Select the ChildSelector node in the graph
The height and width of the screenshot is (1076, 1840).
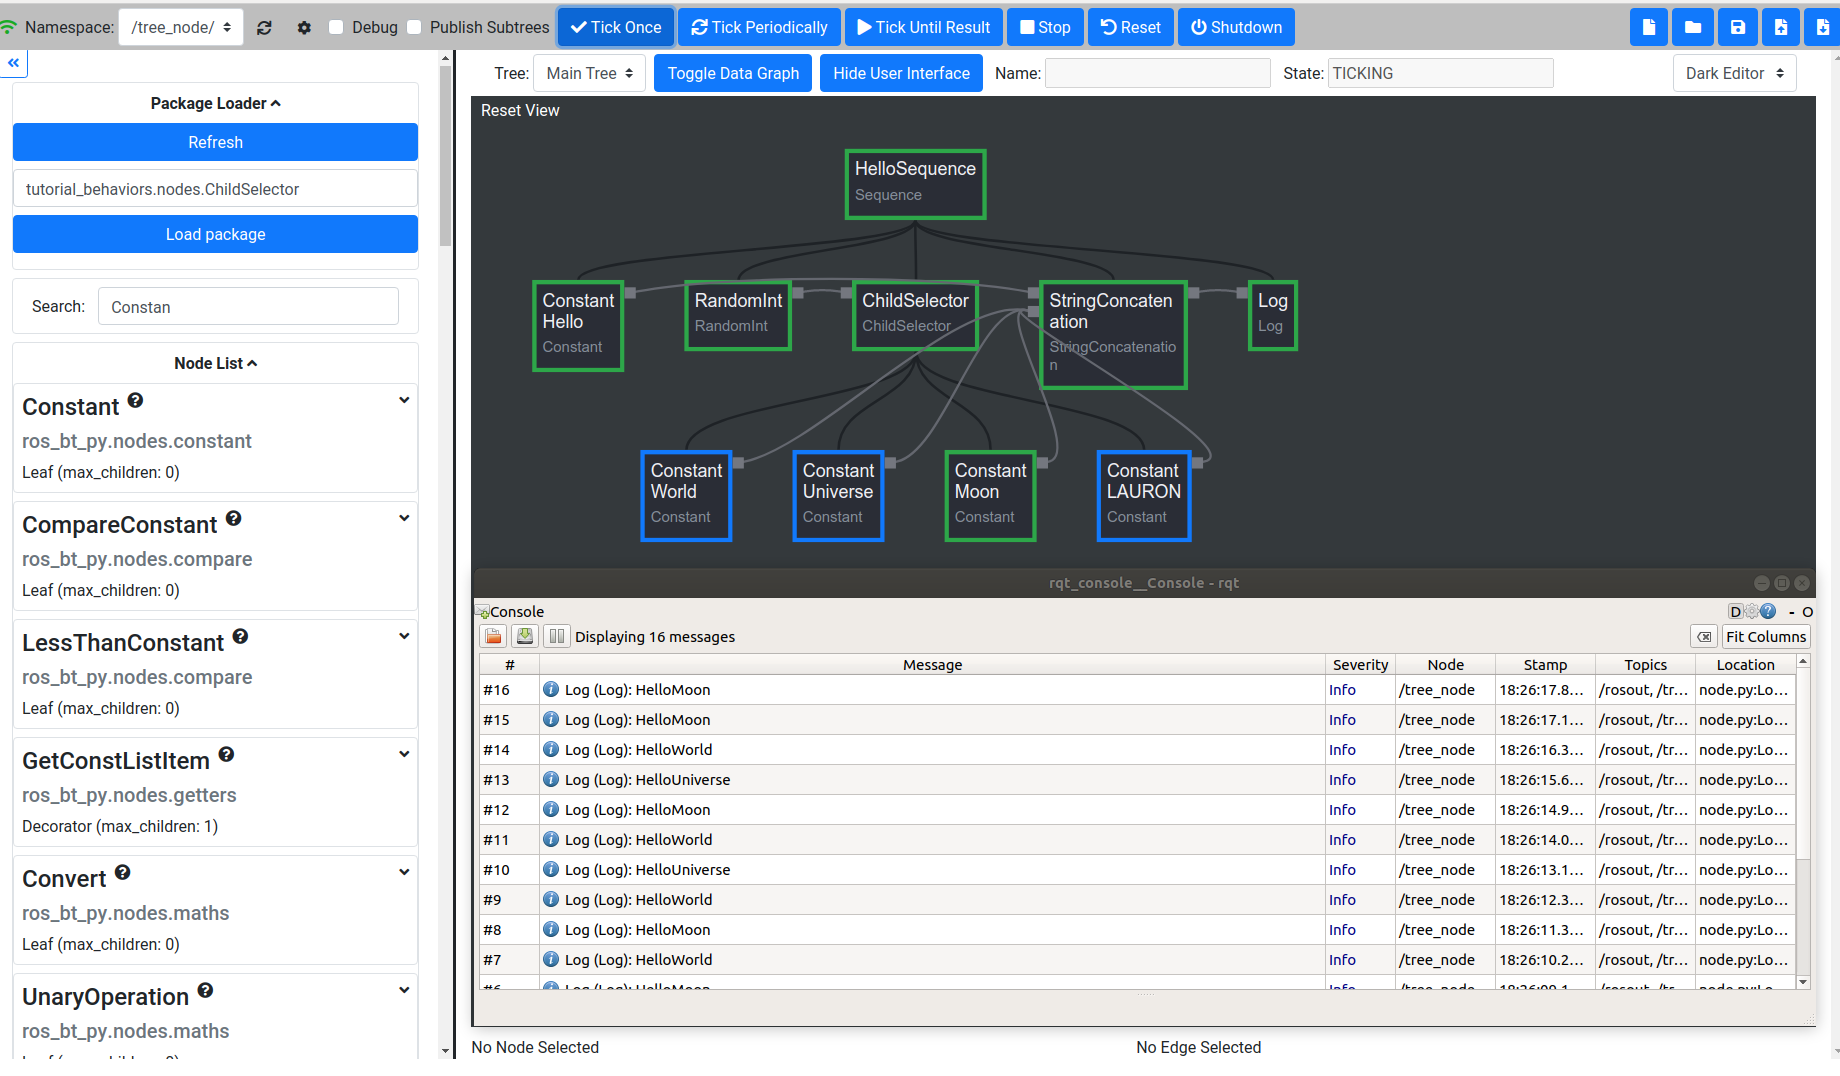click(915, 315)
